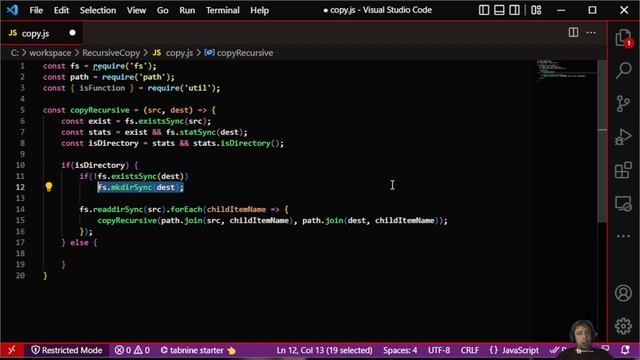The height and width of the screenshot is (360, 640).
Task: Expand the RecursiveCopy breadcrumb
Action: [111, 53]
